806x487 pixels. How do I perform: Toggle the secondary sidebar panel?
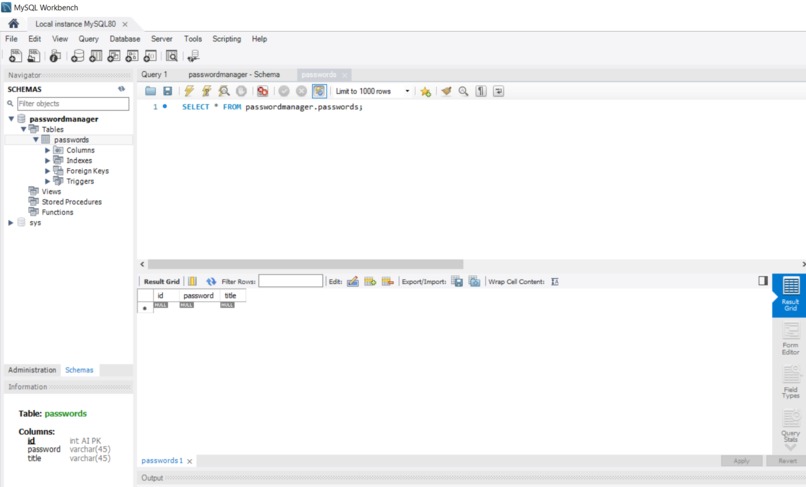pos(763,280)
